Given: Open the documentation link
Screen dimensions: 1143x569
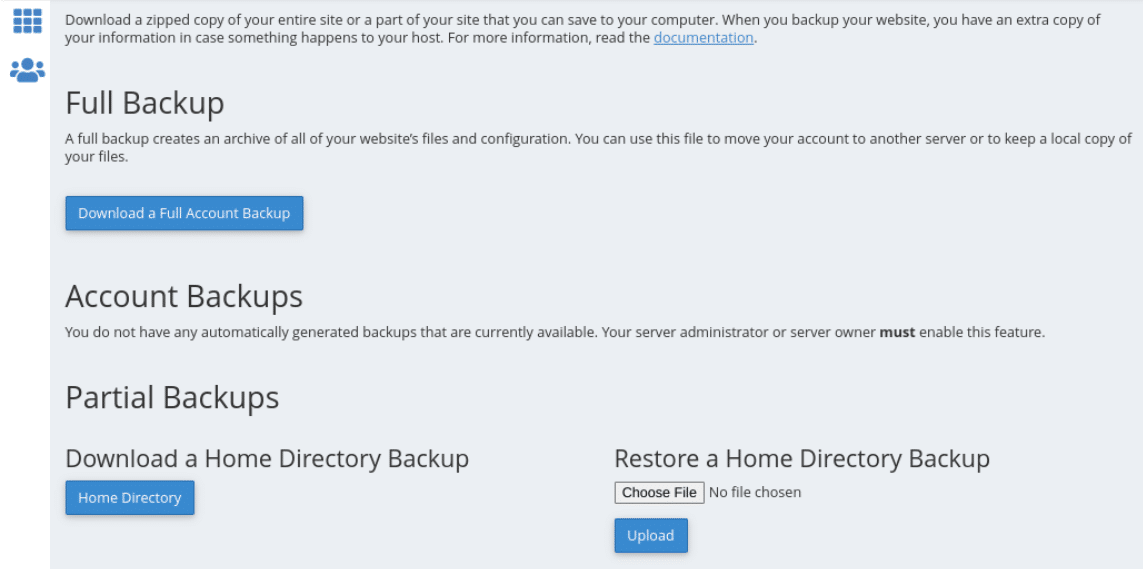Looking at the screenshot, I should coord(703,38).
